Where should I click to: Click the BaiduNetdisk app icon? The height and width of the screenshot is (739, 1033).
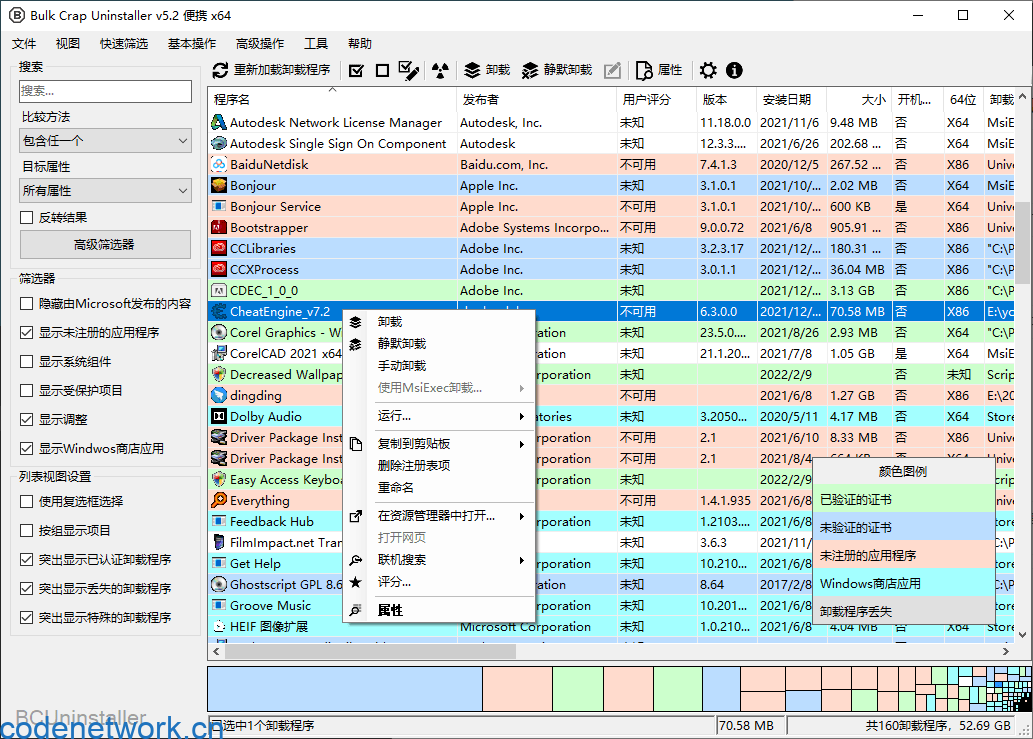click(x=219, y=165)
